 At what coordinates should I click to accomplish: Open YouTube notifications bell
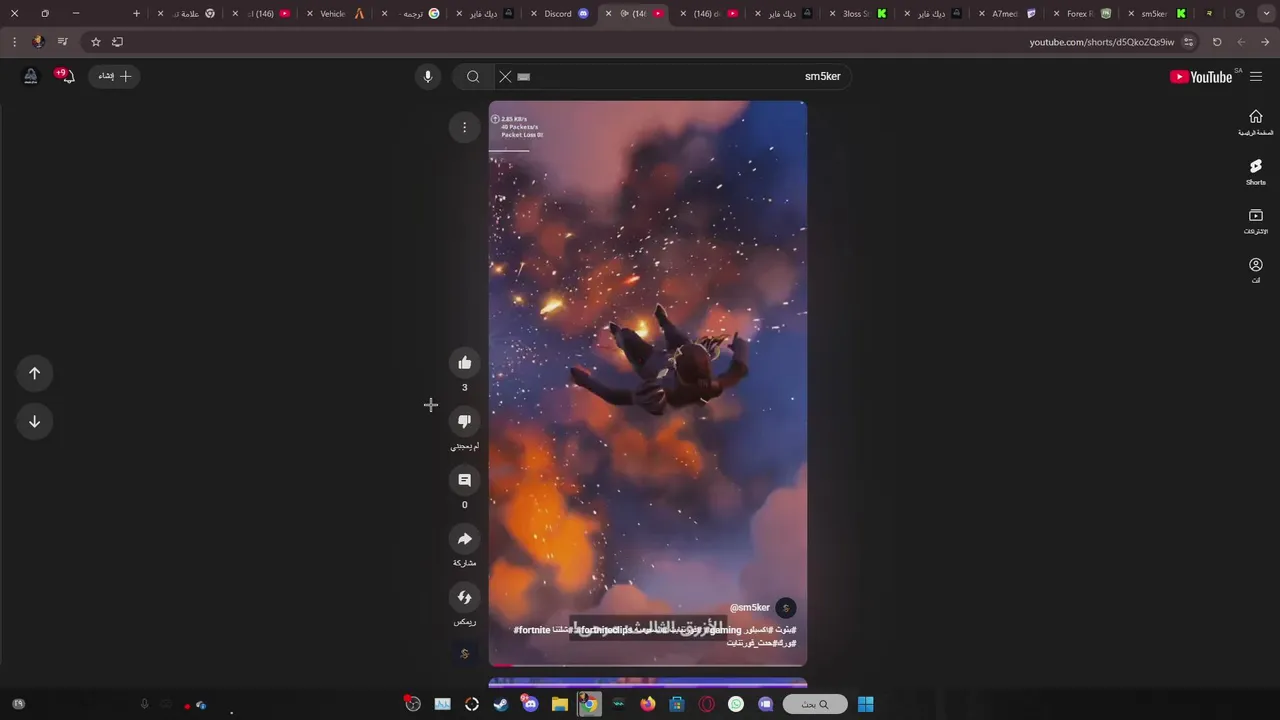[x=66, y=76]
